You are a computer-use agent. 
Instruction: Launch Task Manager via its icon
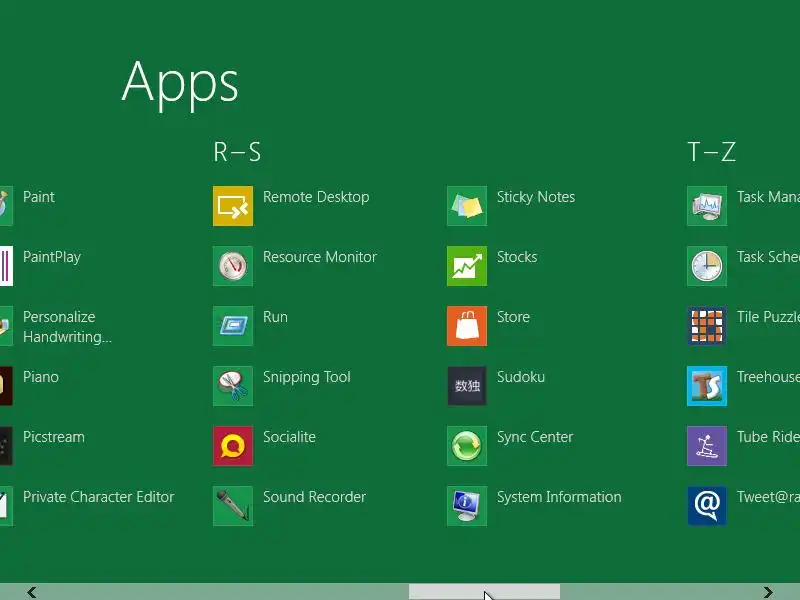tap(707, 206)
